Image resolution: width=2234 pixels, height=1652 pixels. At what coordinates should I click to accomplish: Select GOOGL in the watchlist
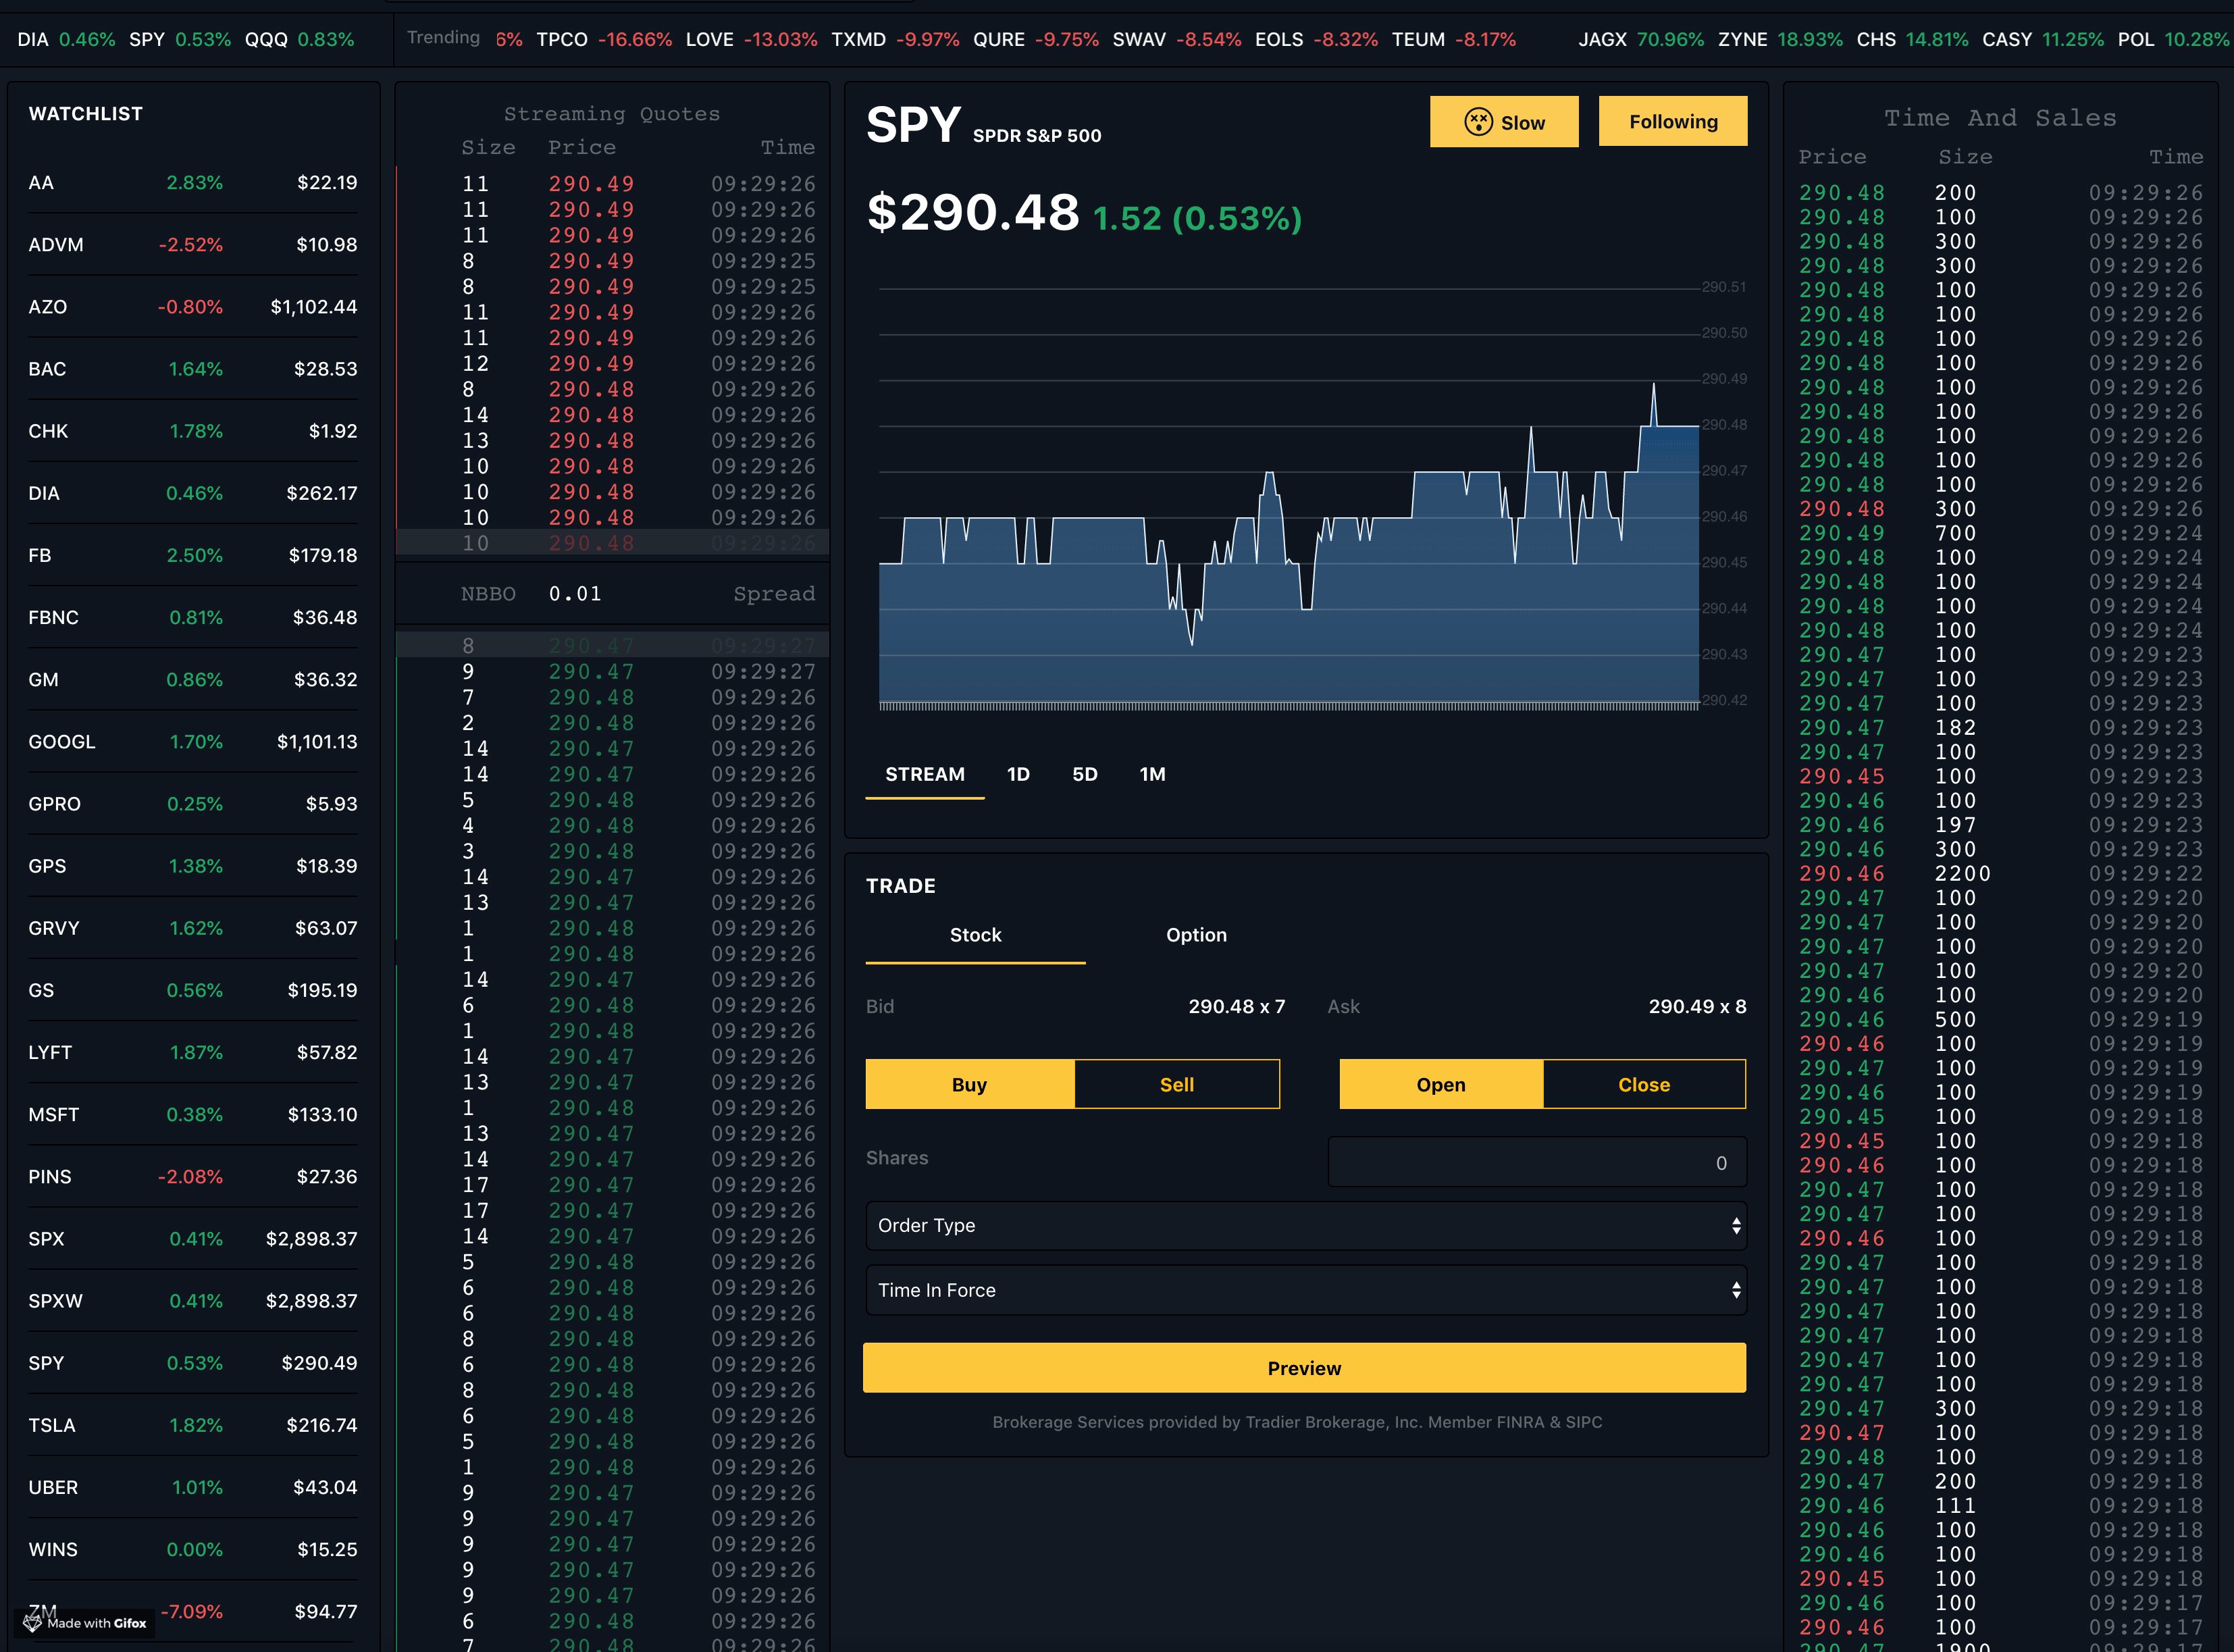click(x=193, y=742)
